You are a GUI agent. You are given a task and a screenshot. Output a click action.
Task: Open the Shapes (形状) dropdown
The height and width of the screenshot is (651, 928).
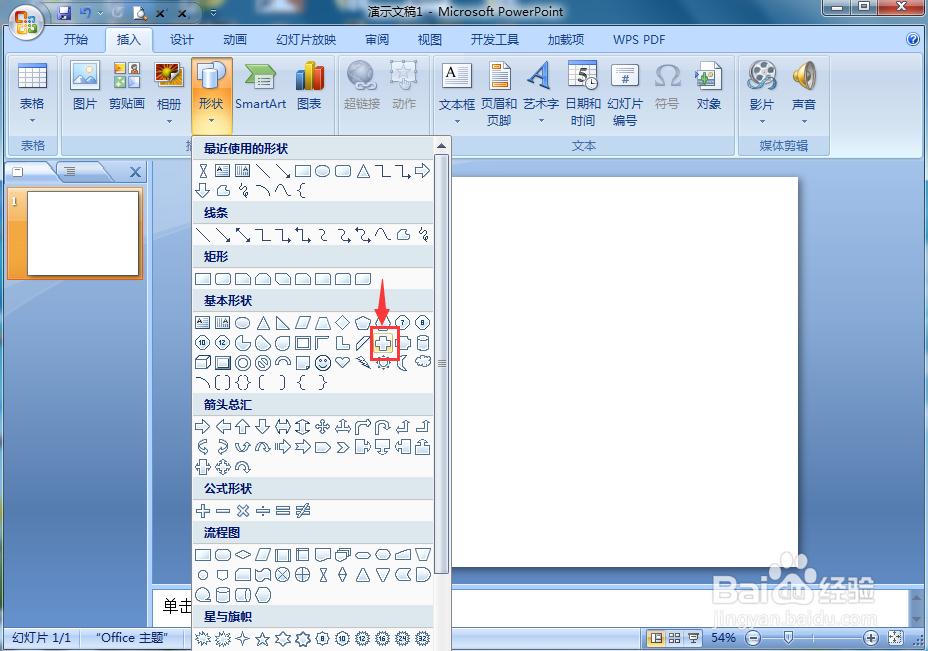click(x=211, y=95)
